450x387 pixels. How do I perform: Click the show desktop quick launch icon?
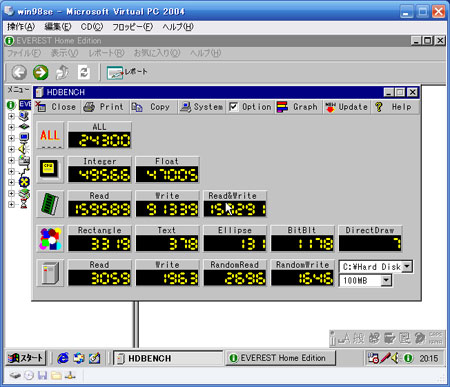94,358
